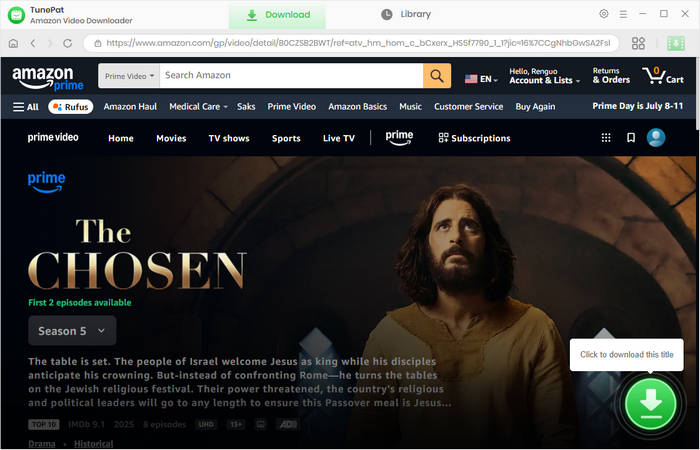Open the watchlist bookmark icon
The image size is (700, 450).
point(631,138)
